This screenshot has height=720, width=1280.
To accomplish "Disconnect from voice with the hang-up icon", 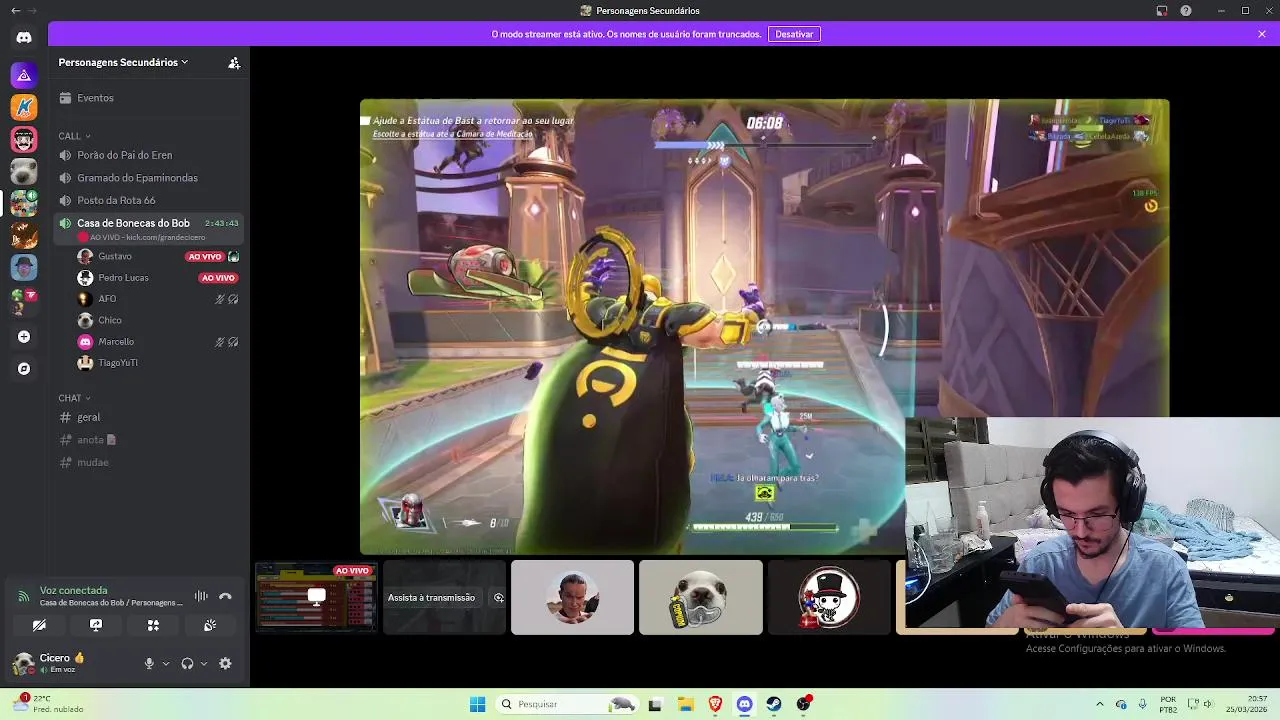I will click(x=225, y=596).
